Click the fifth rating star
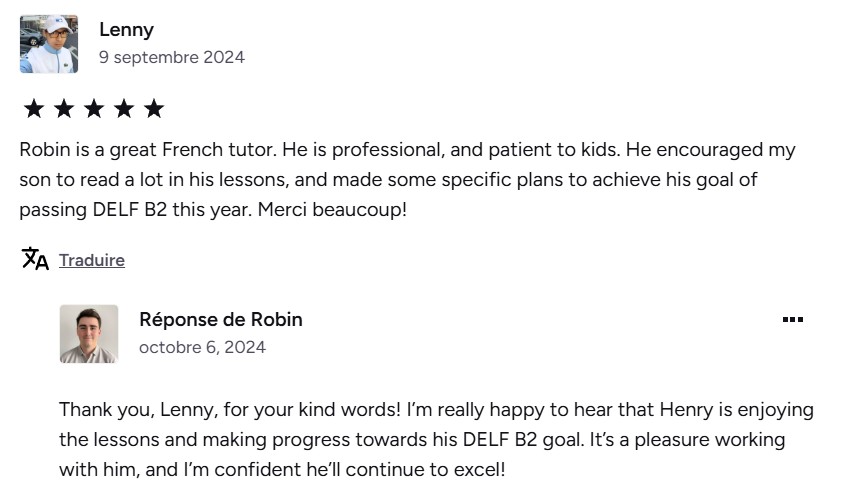This screenshot has width=841, height=502. click(x=154, y=108)
